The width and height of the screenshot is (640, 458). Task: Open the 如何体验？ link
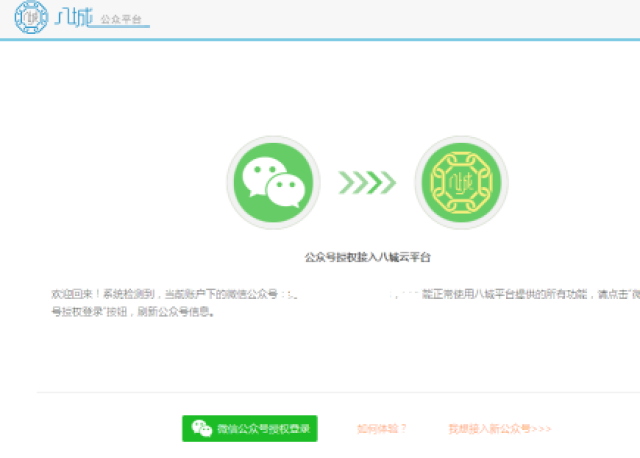click(382, 429)
